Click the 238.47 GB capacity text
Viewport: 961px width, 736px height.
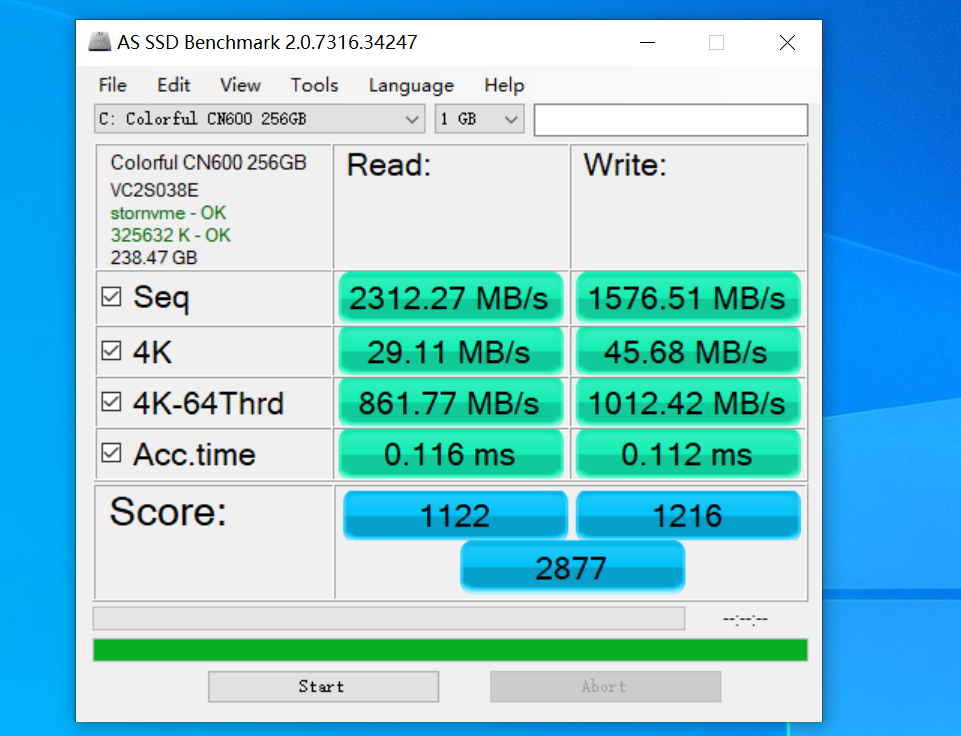coord(154,257)
